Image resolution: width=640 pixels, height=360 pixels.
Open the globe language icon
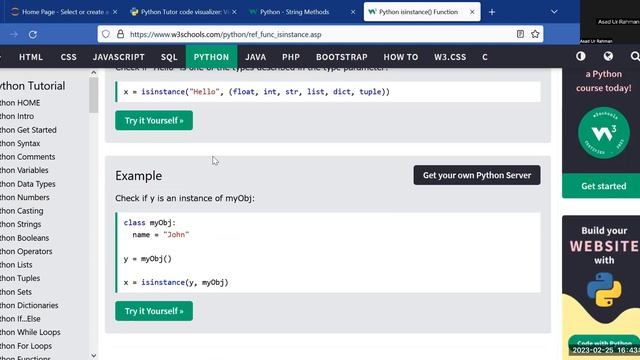click(x=608, y=56)
